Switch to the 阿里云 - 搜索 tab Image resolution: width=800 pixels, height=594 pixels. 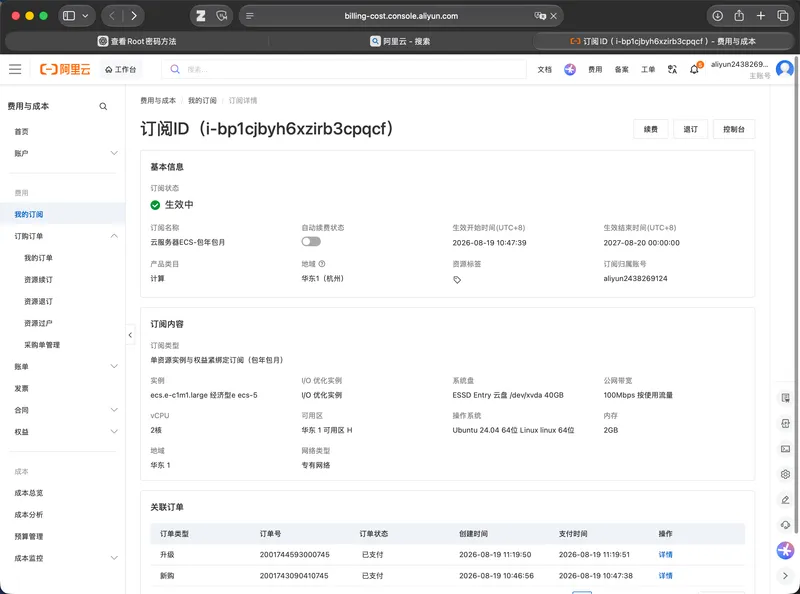click(400, 41)
